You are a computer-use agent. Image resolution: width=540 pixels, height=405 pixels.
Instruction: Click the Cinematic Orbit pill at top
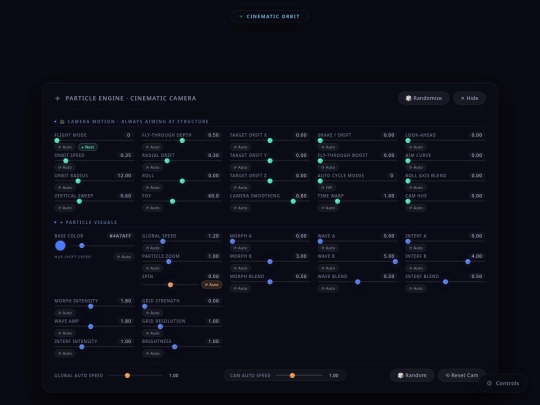tap(270, 16)
